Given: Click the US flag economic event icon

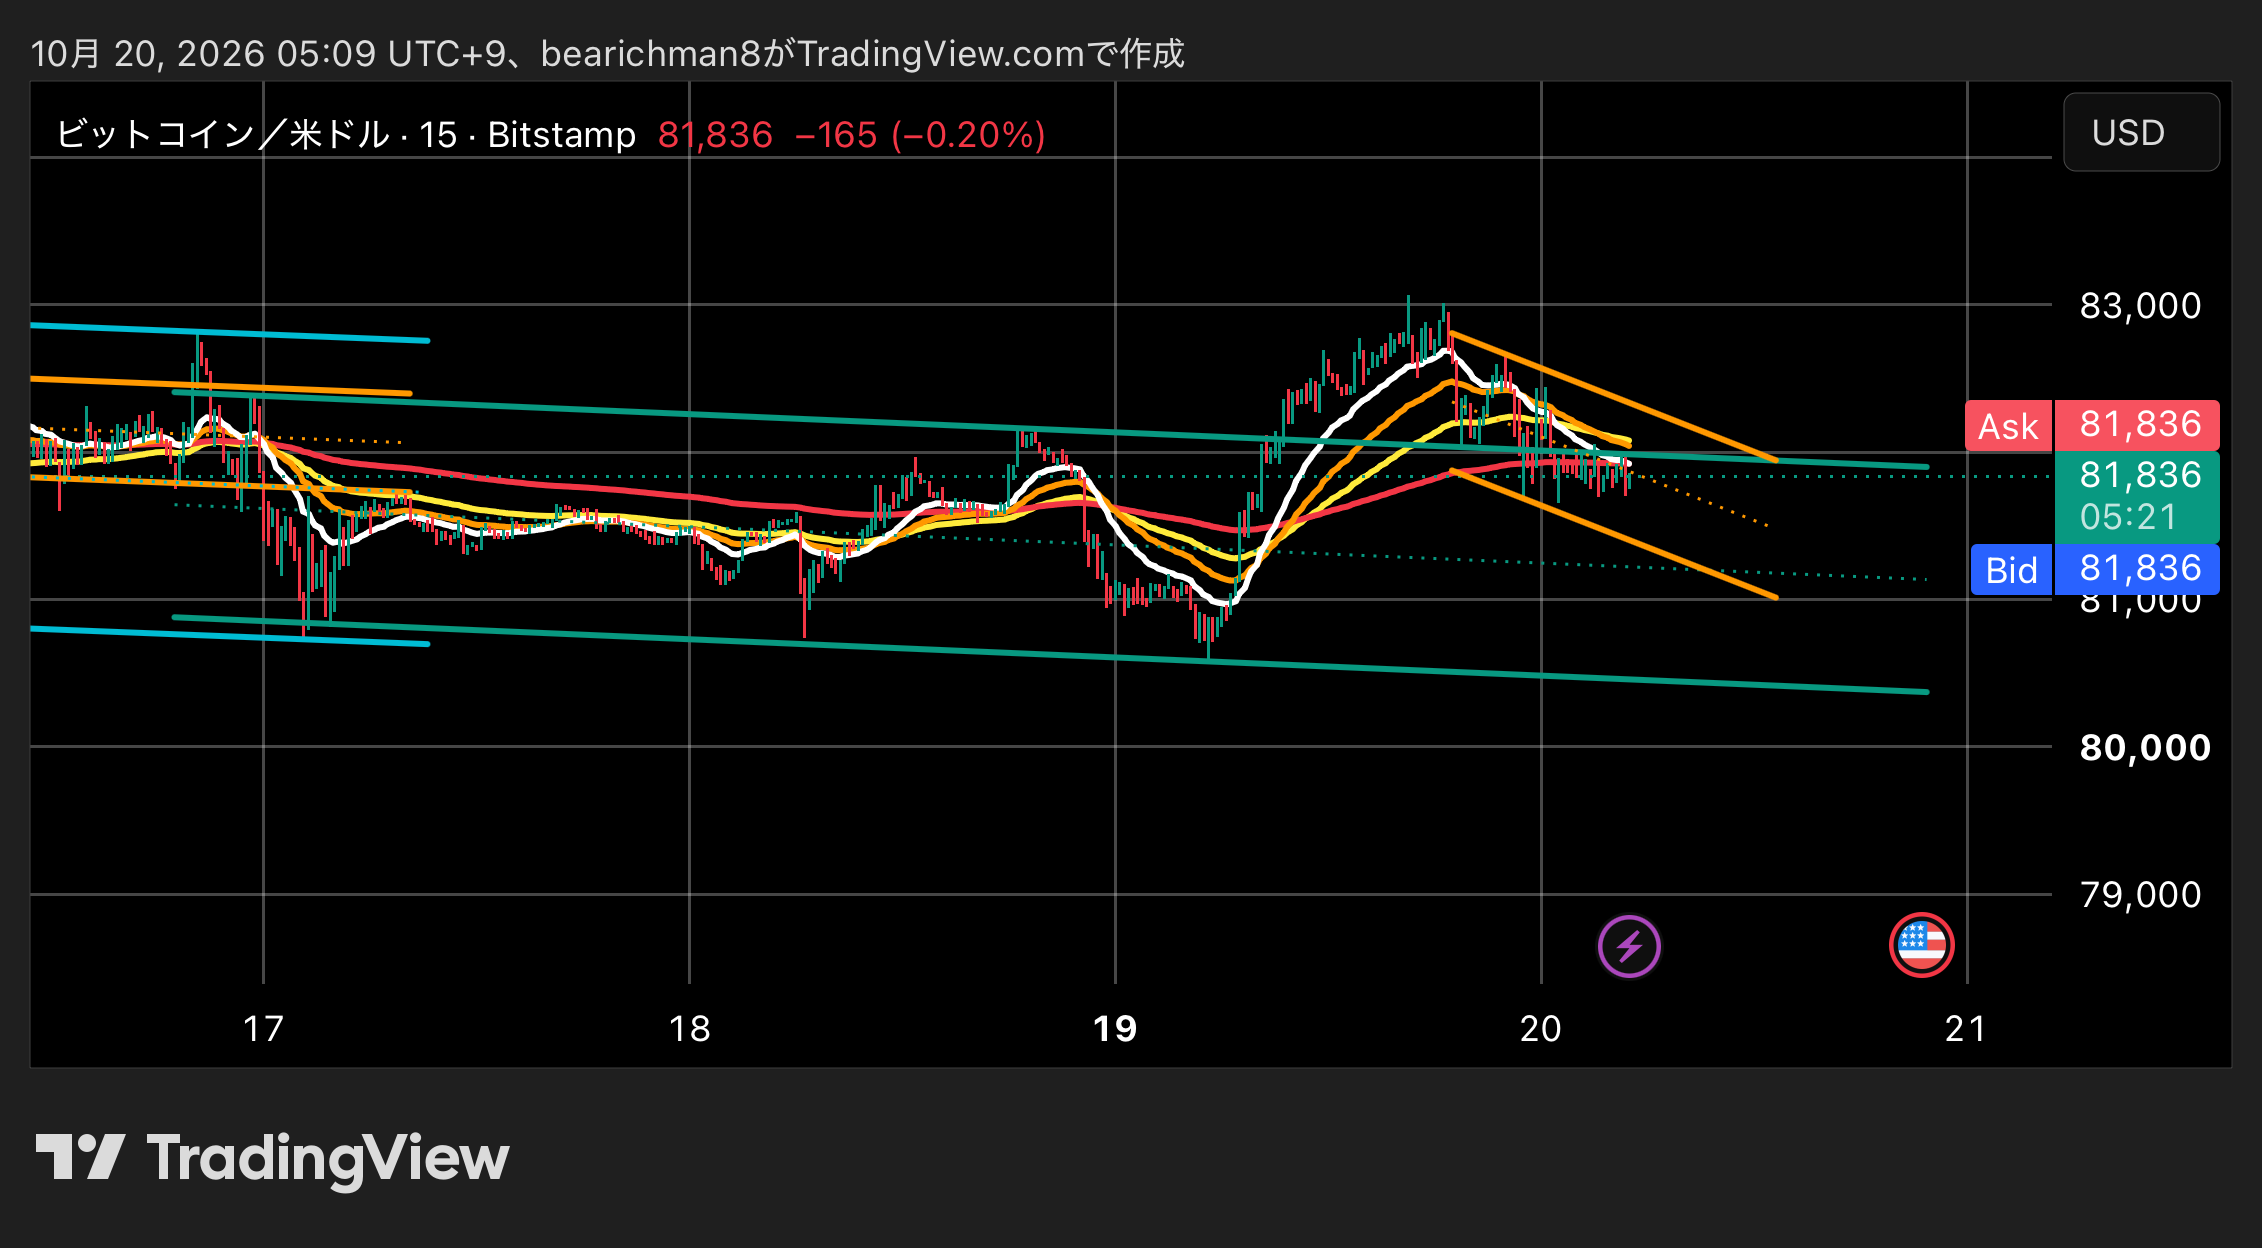Looking at the screenshot, I should (x=1922, y=945).
